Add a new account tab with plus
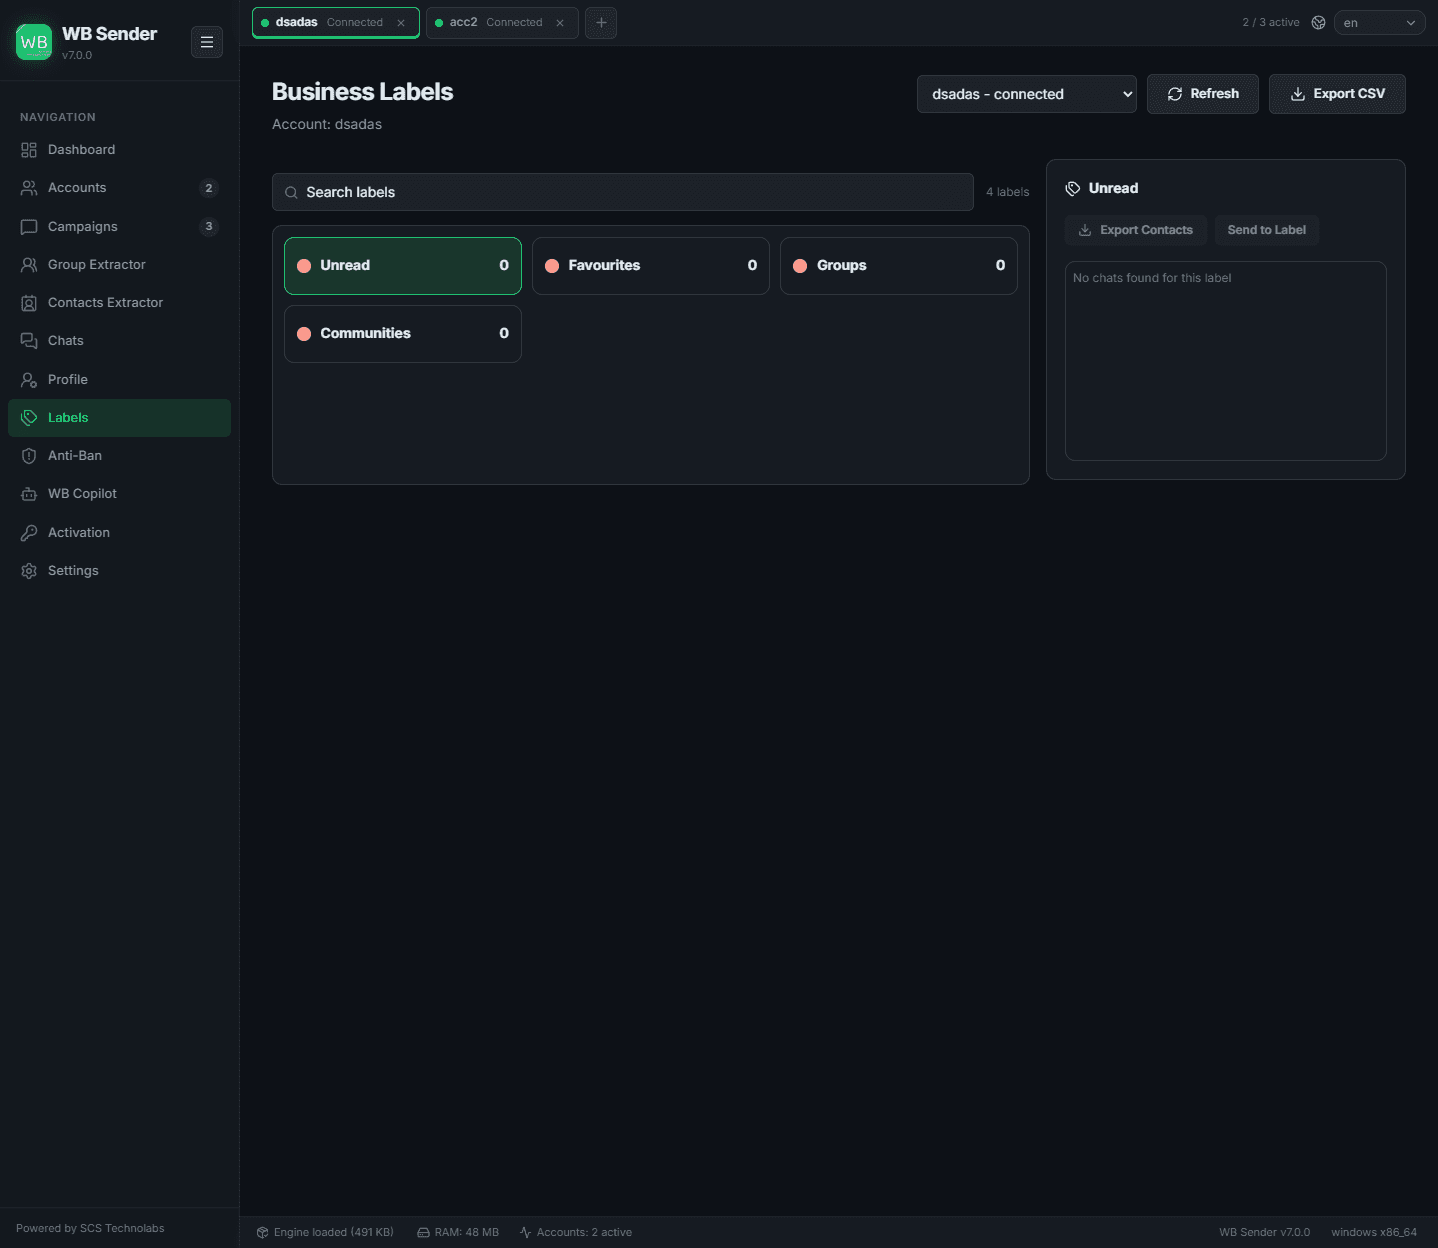This screenshot has height=1248, width=1438. click(x=601, y=22)
